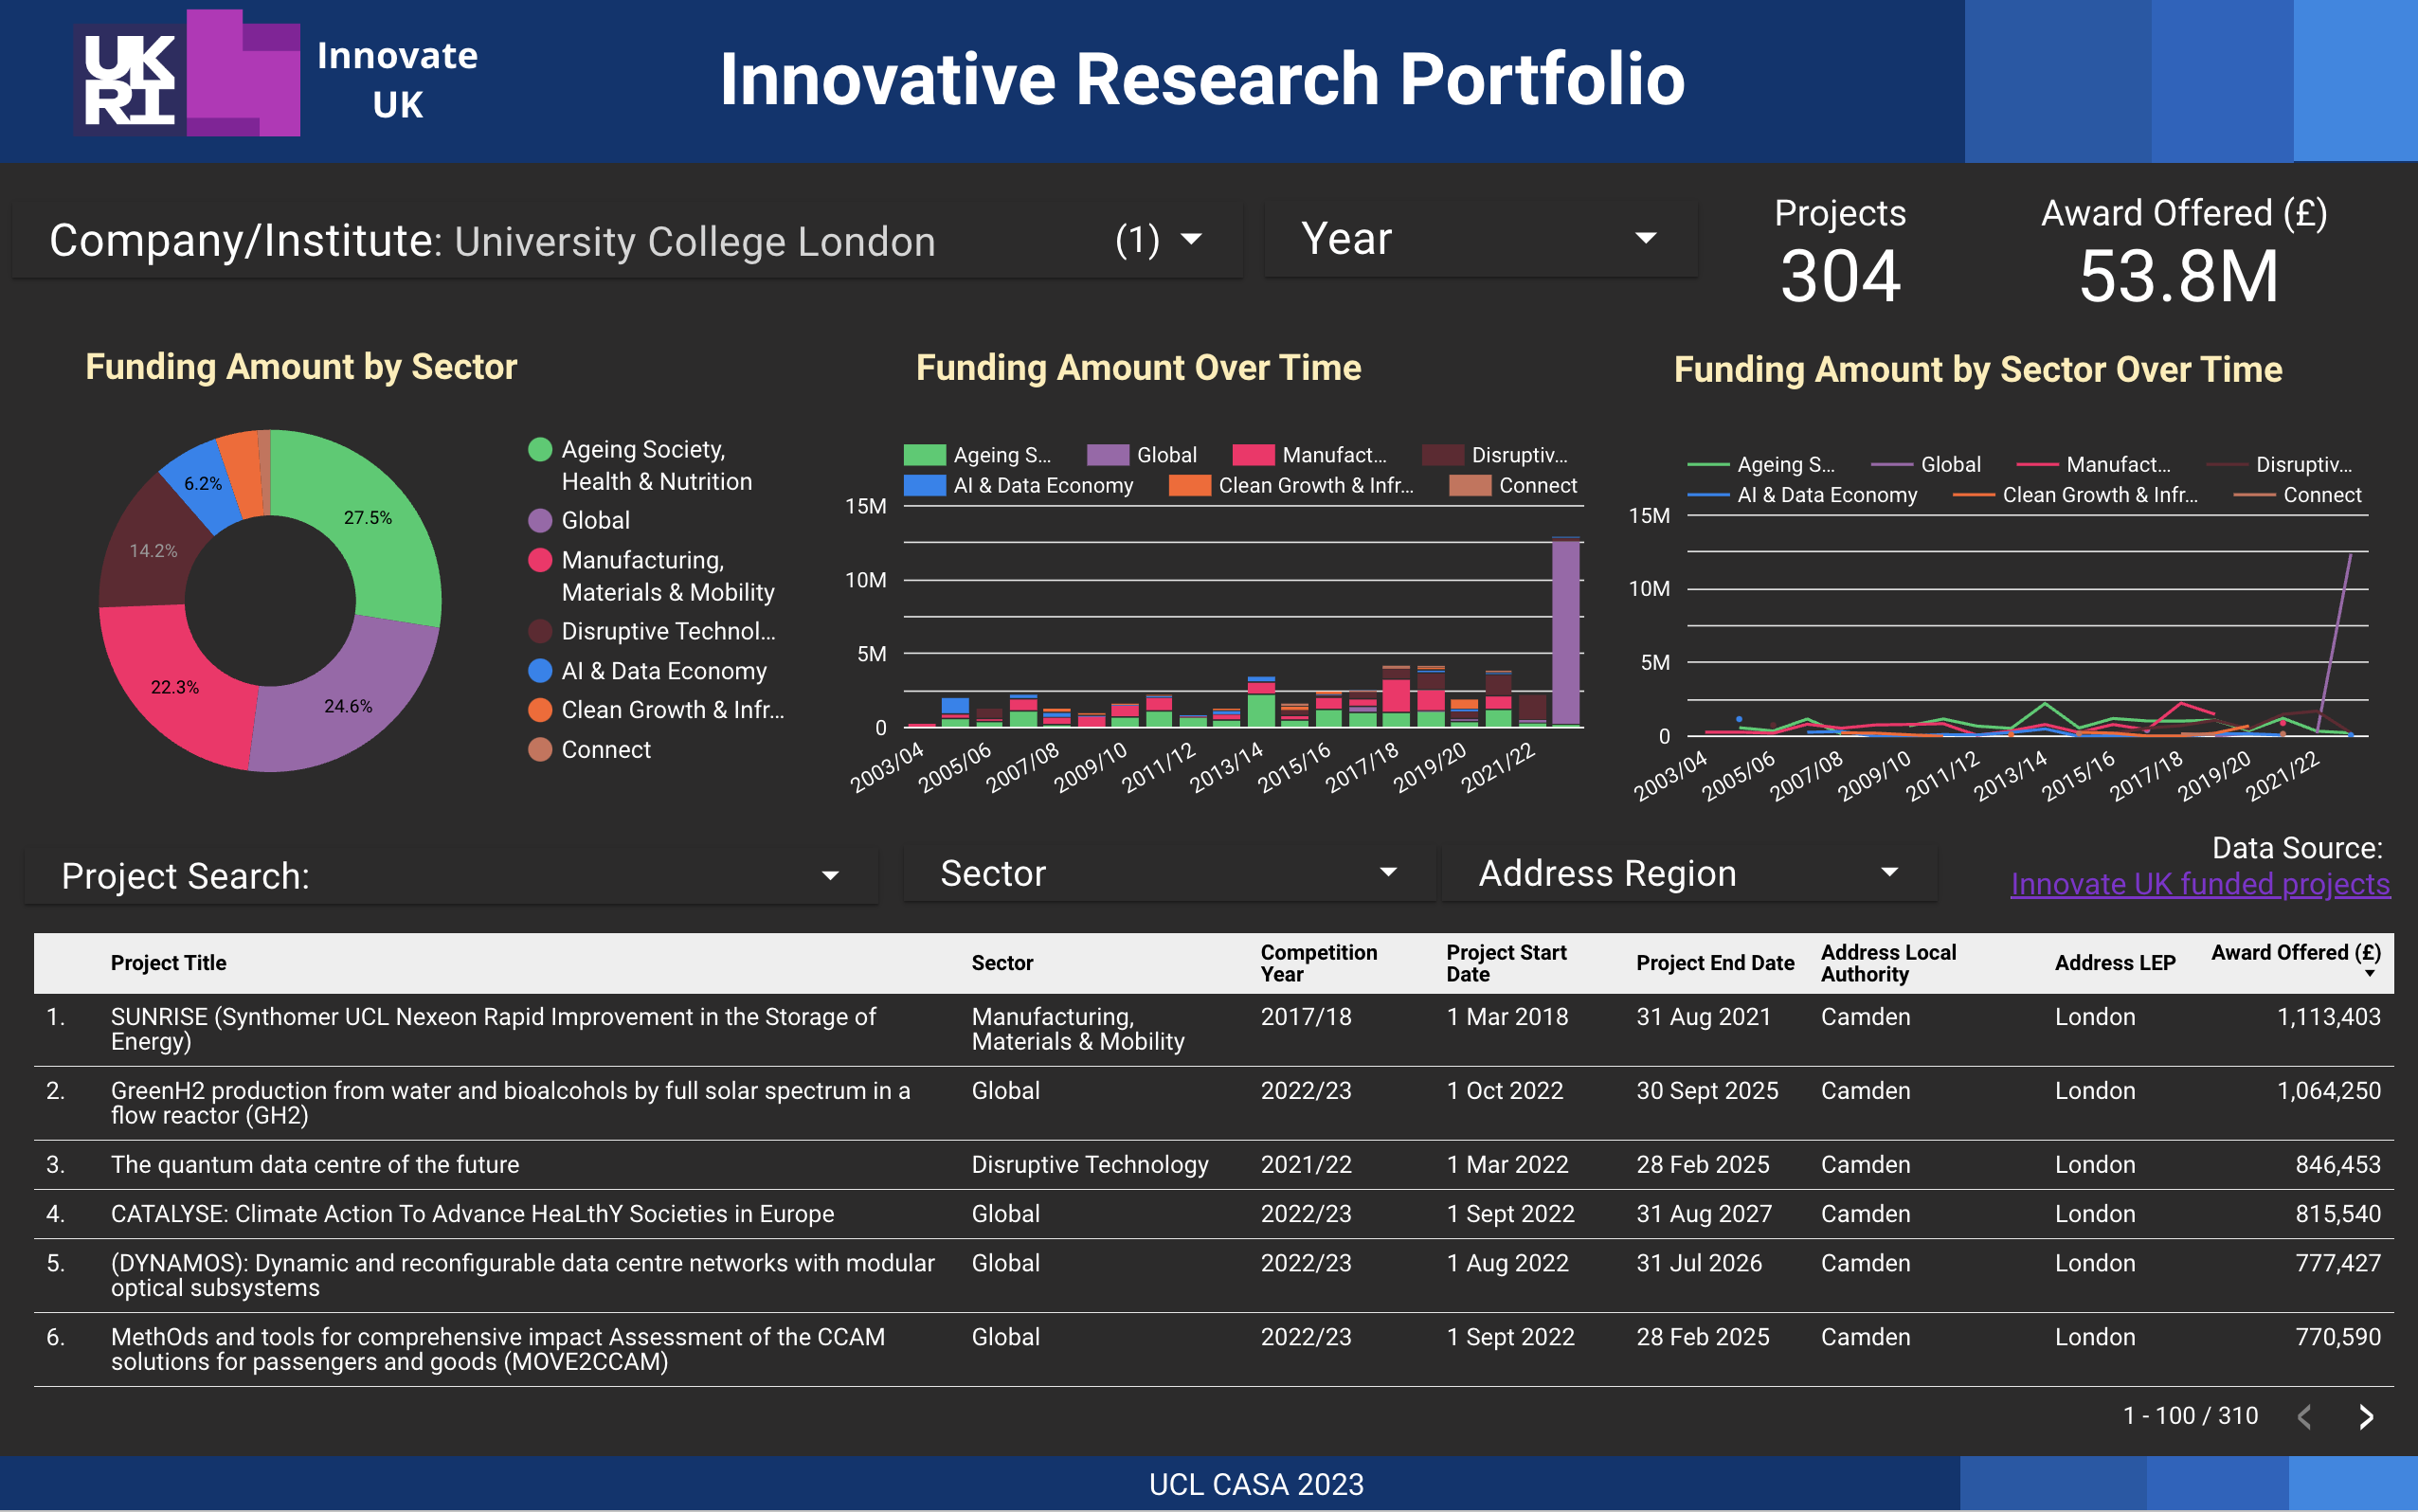Click Connect swatch in bar chart legend
The height and width of the screenshot is (1512, 2418).
[1470, 485]
